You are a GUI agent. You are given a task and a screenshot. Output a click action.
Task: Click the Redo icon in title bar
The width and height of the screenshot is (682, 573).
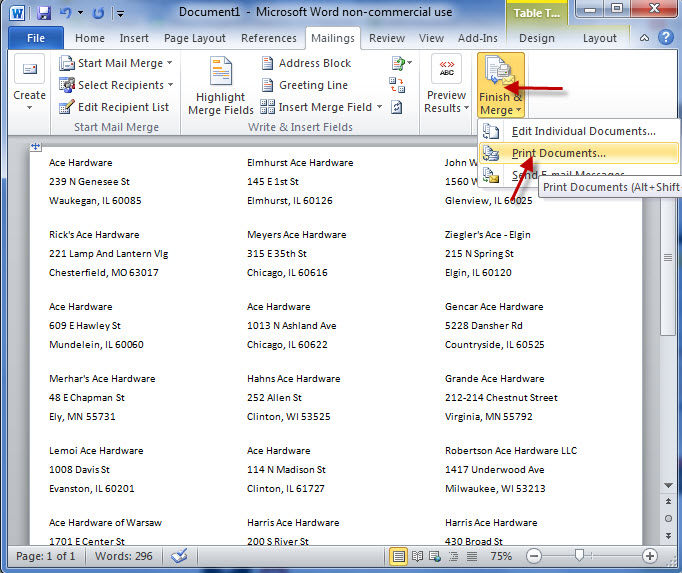(99, 13)
